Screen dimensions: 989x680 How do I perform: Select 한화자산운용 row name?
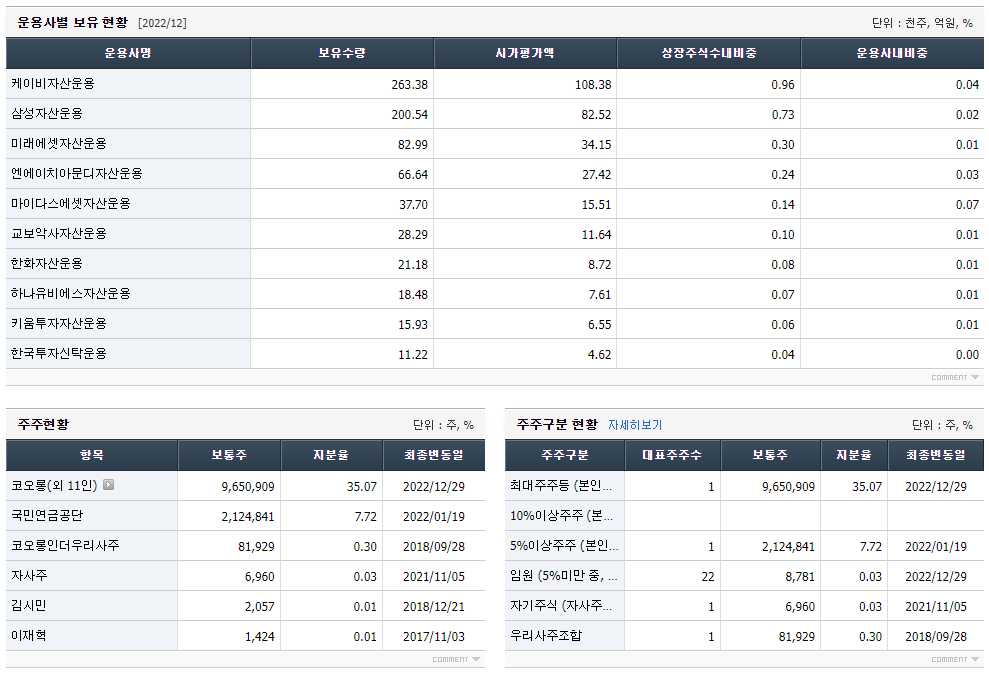pyautogui.click(x=47, y=264)
